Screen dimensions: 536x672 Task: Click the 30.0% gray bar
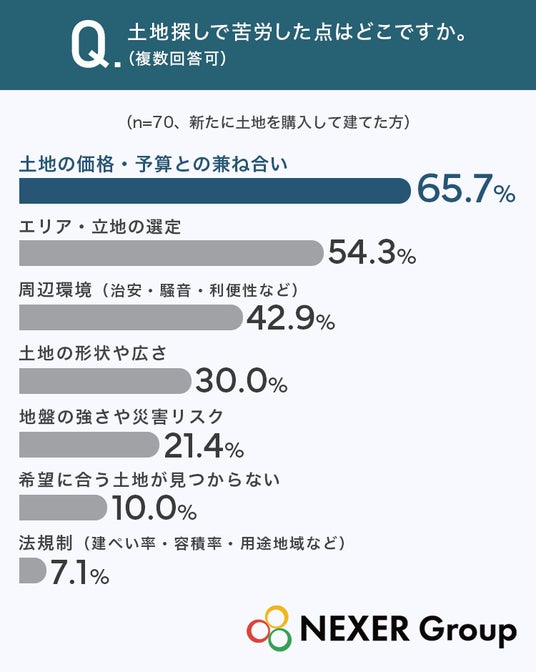coord(105,381)
